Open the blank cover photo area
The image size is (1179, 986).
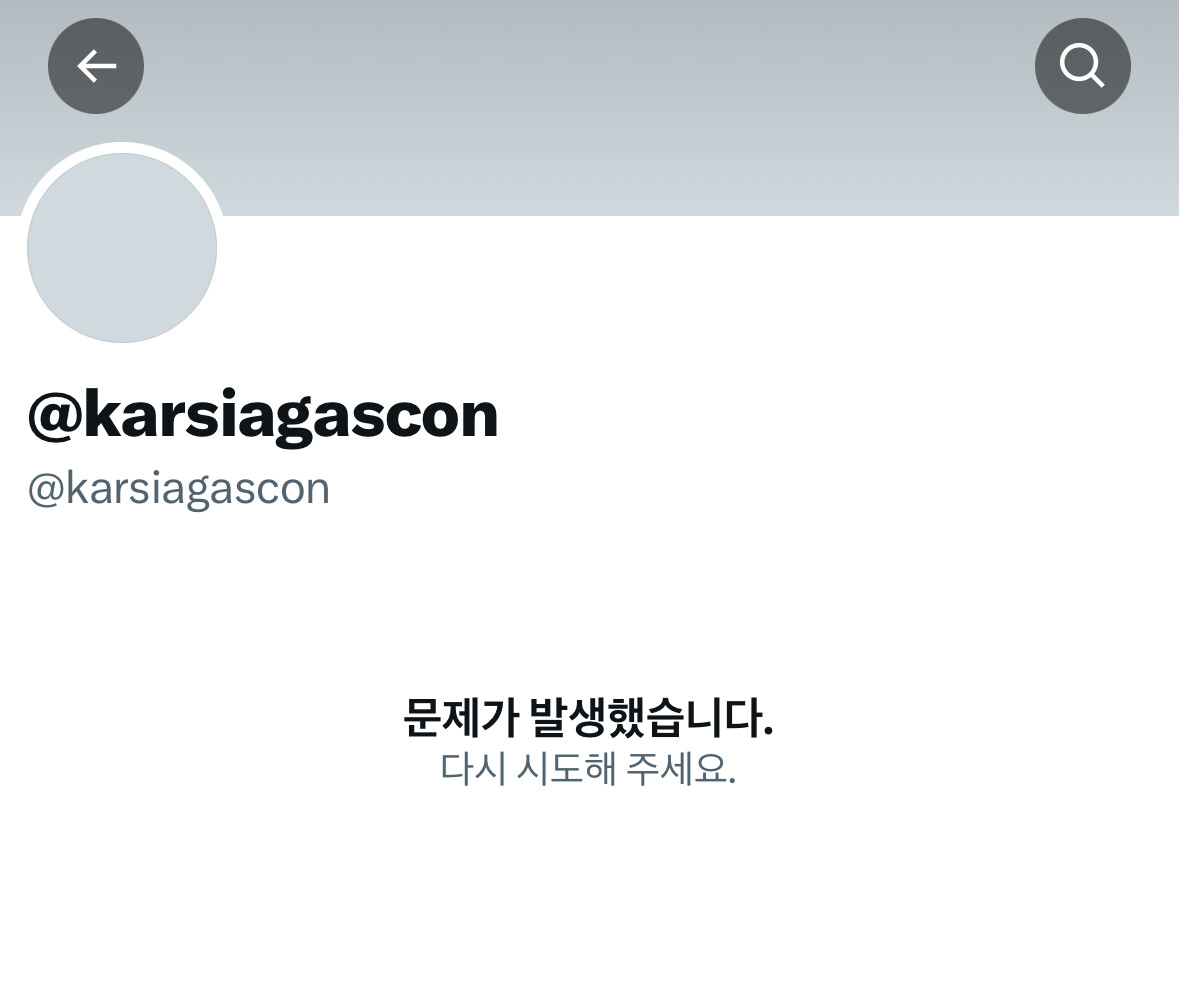(590, 108)
